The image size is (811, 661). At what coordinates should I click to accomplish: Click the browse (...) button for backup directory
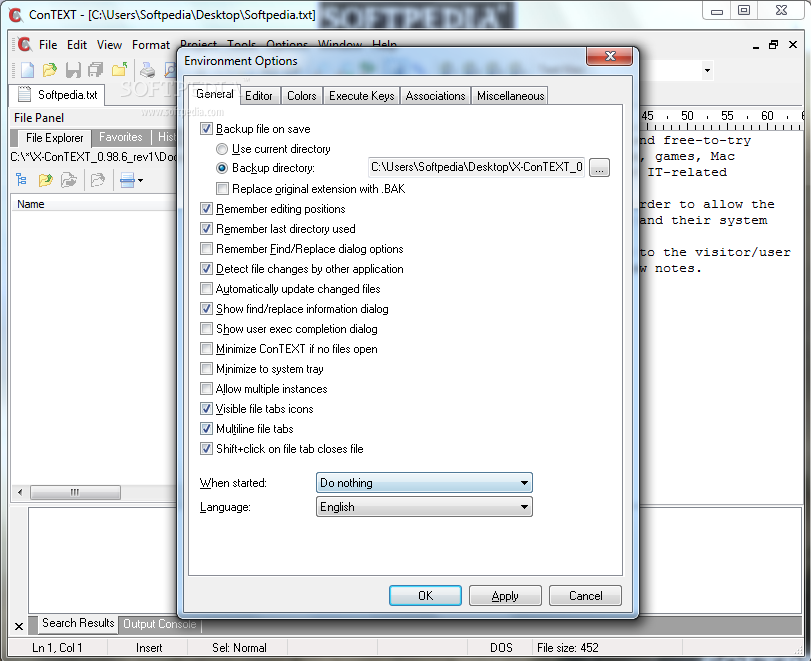pyautogui.click(x=599, y=168)
